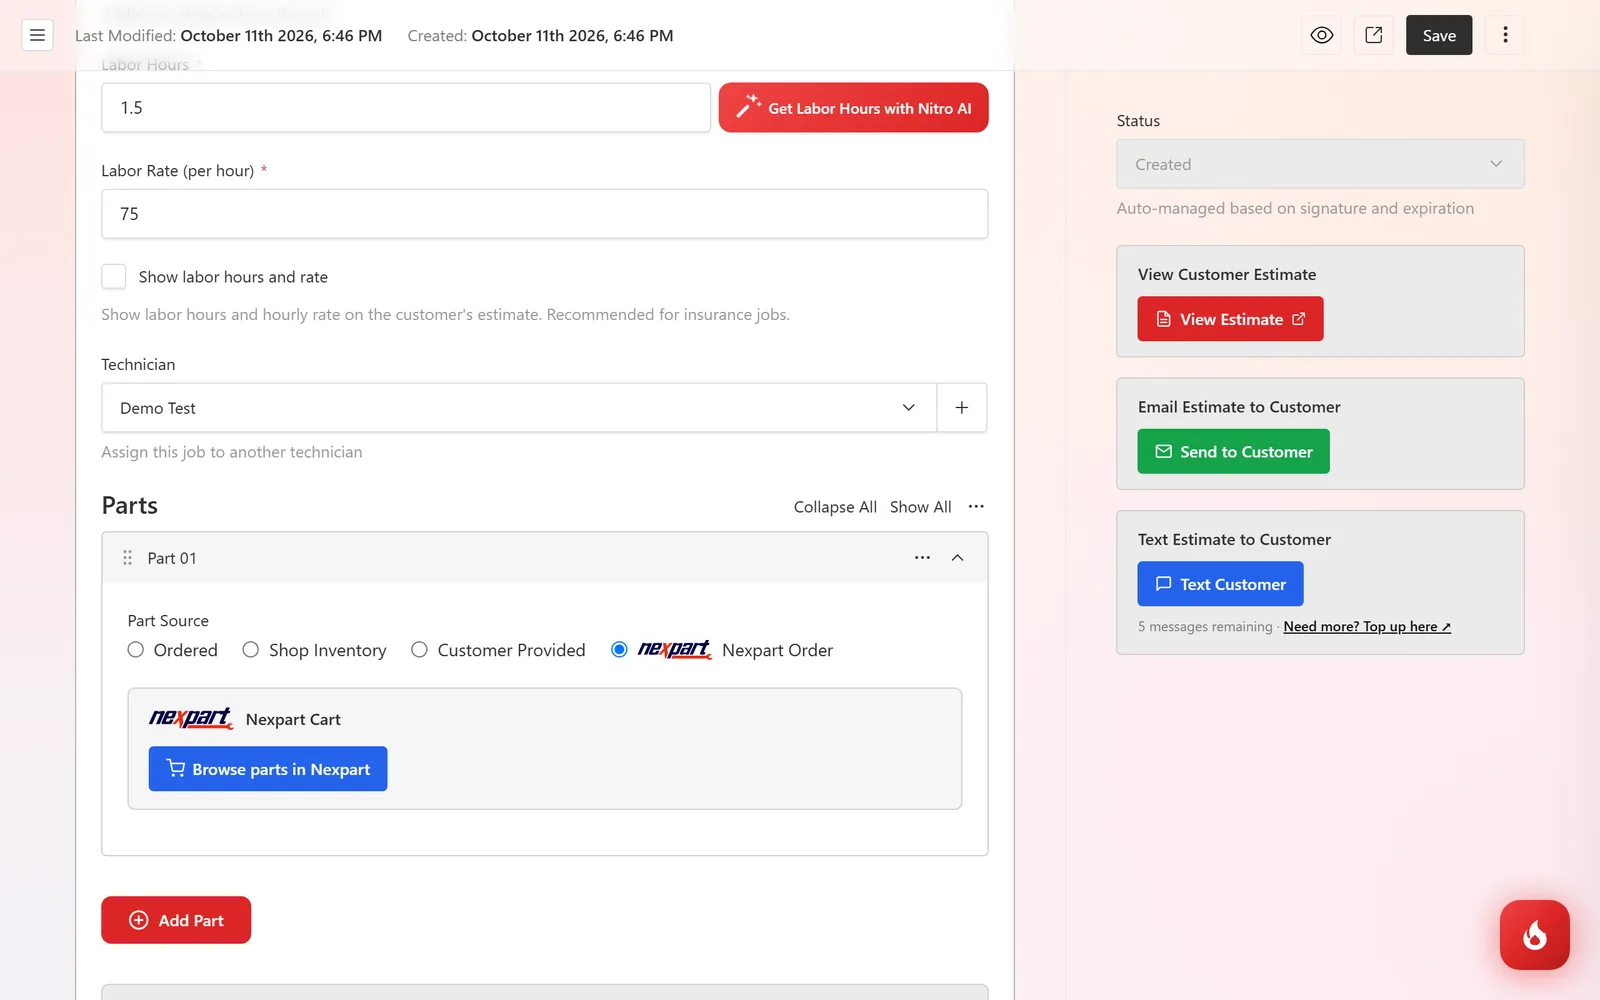Grab the Part 01 drag handle
Viewport: 1600px width, 1000px height.
[x=127, y=558]
